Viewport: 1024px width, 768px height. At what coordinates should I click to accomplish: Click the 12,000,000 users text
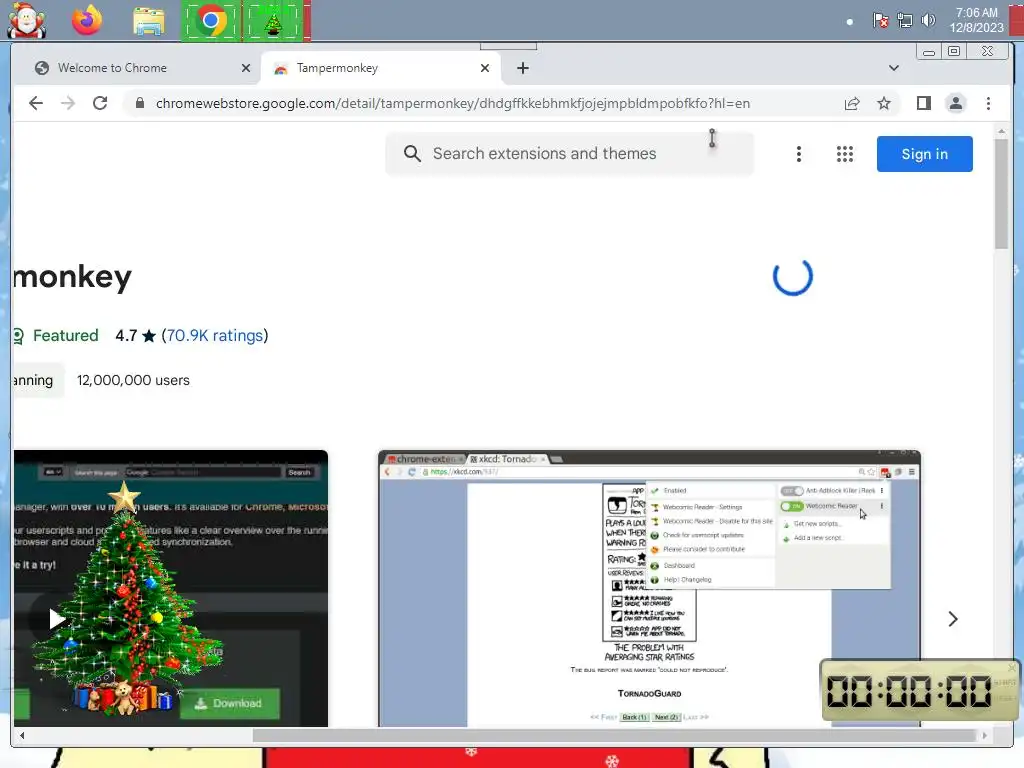coord(133,380)
